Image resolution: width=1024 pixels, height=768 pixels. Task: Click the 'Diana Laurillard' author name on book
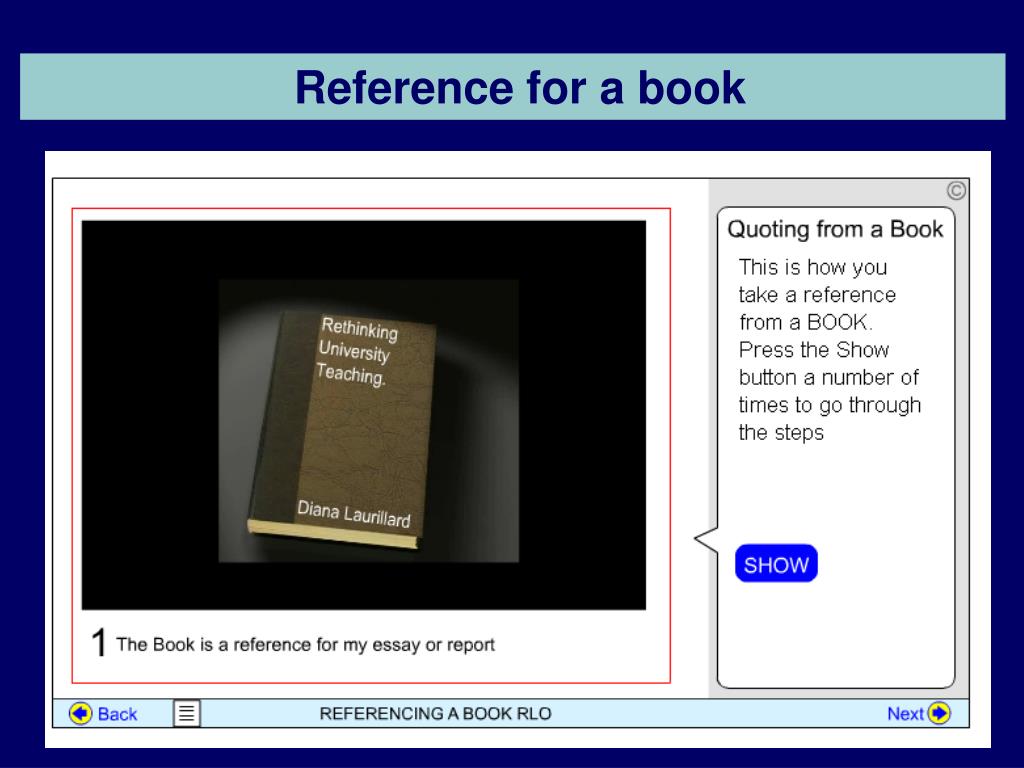click(354, 514)
